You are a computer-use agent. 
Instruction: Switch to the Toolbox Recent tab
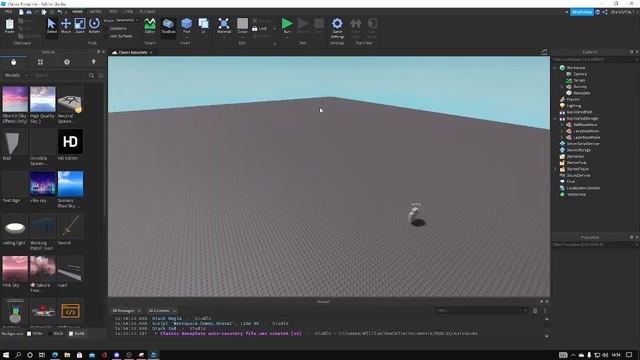click(67, 62)
